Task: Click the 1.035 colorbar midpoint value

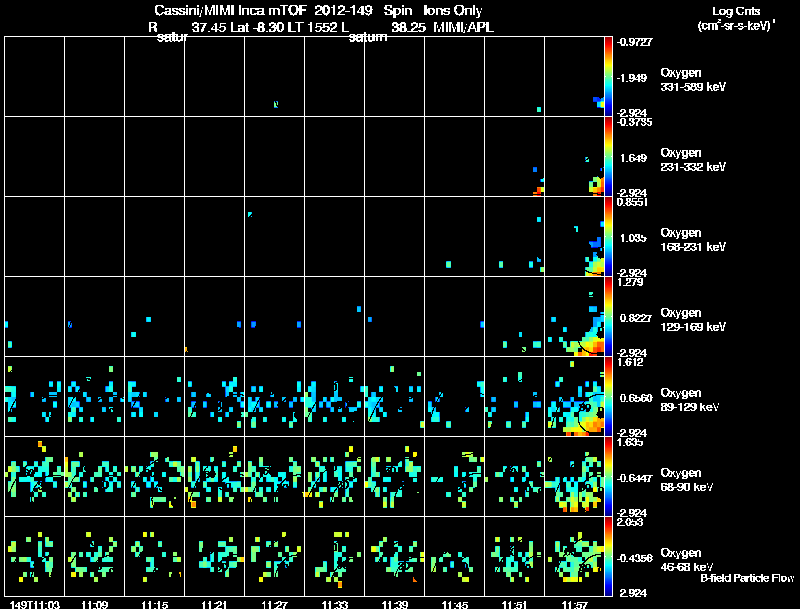Action: tap(633, 238)
